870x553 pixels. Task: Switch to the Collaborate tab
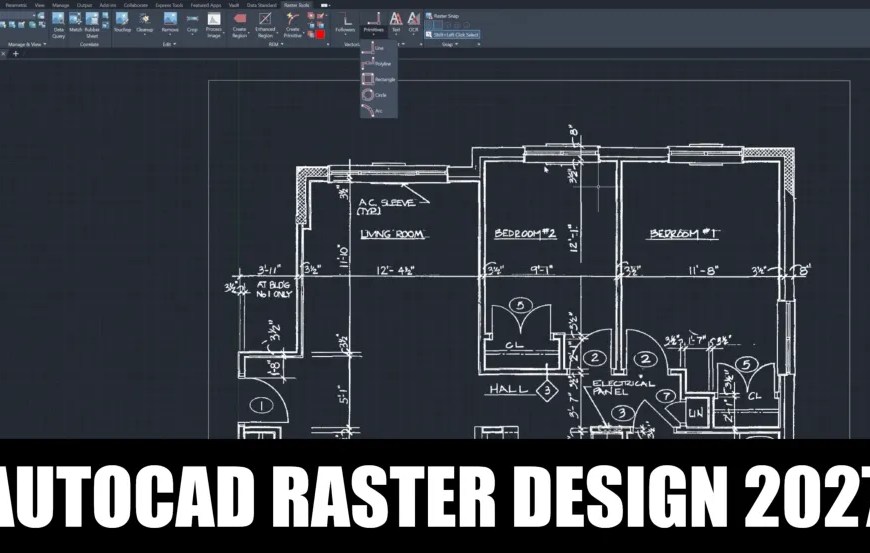[136, 5]
